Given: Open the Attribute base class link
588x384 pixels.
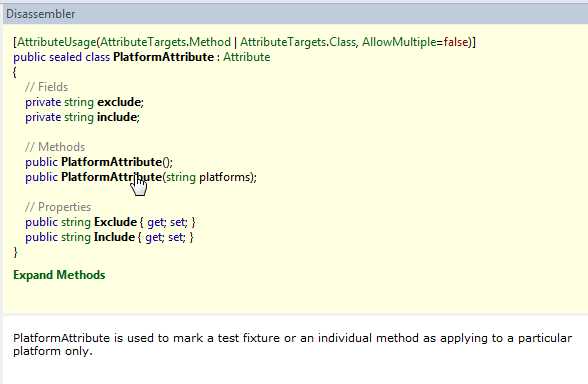Looking at the screenshot, I should (247, 57).
